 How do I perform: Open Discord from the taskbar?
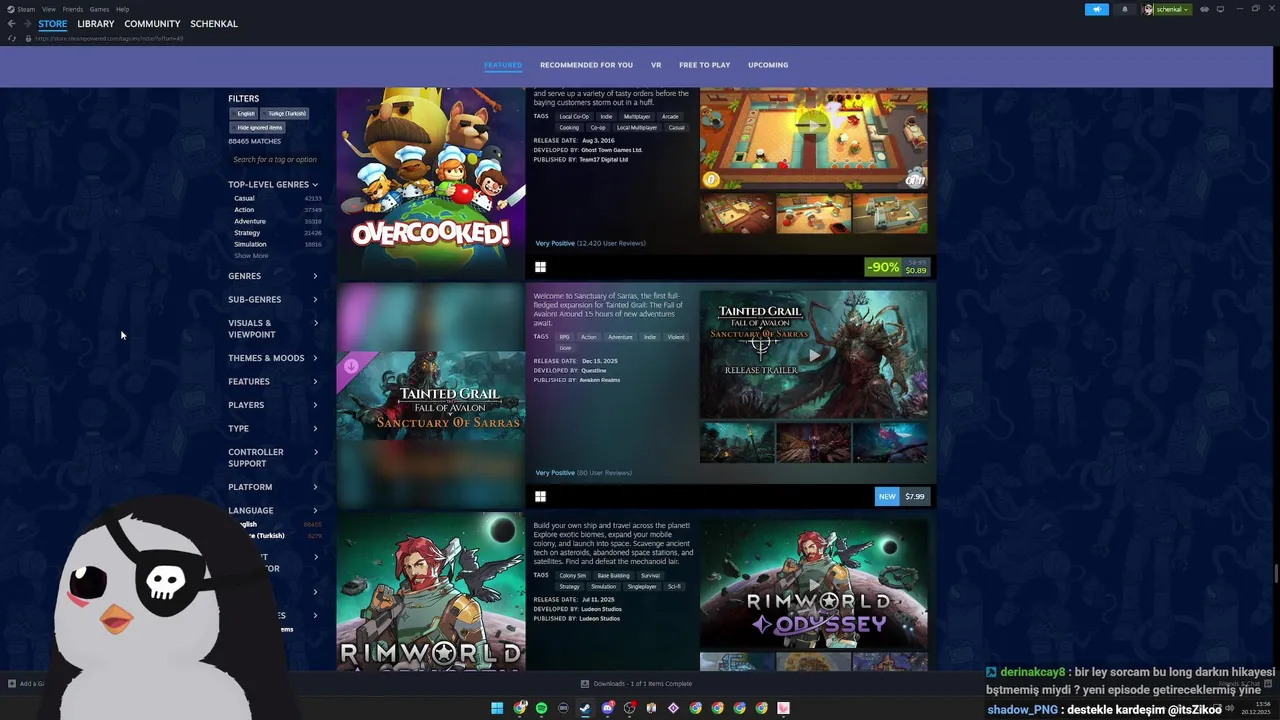click(607, 708)
